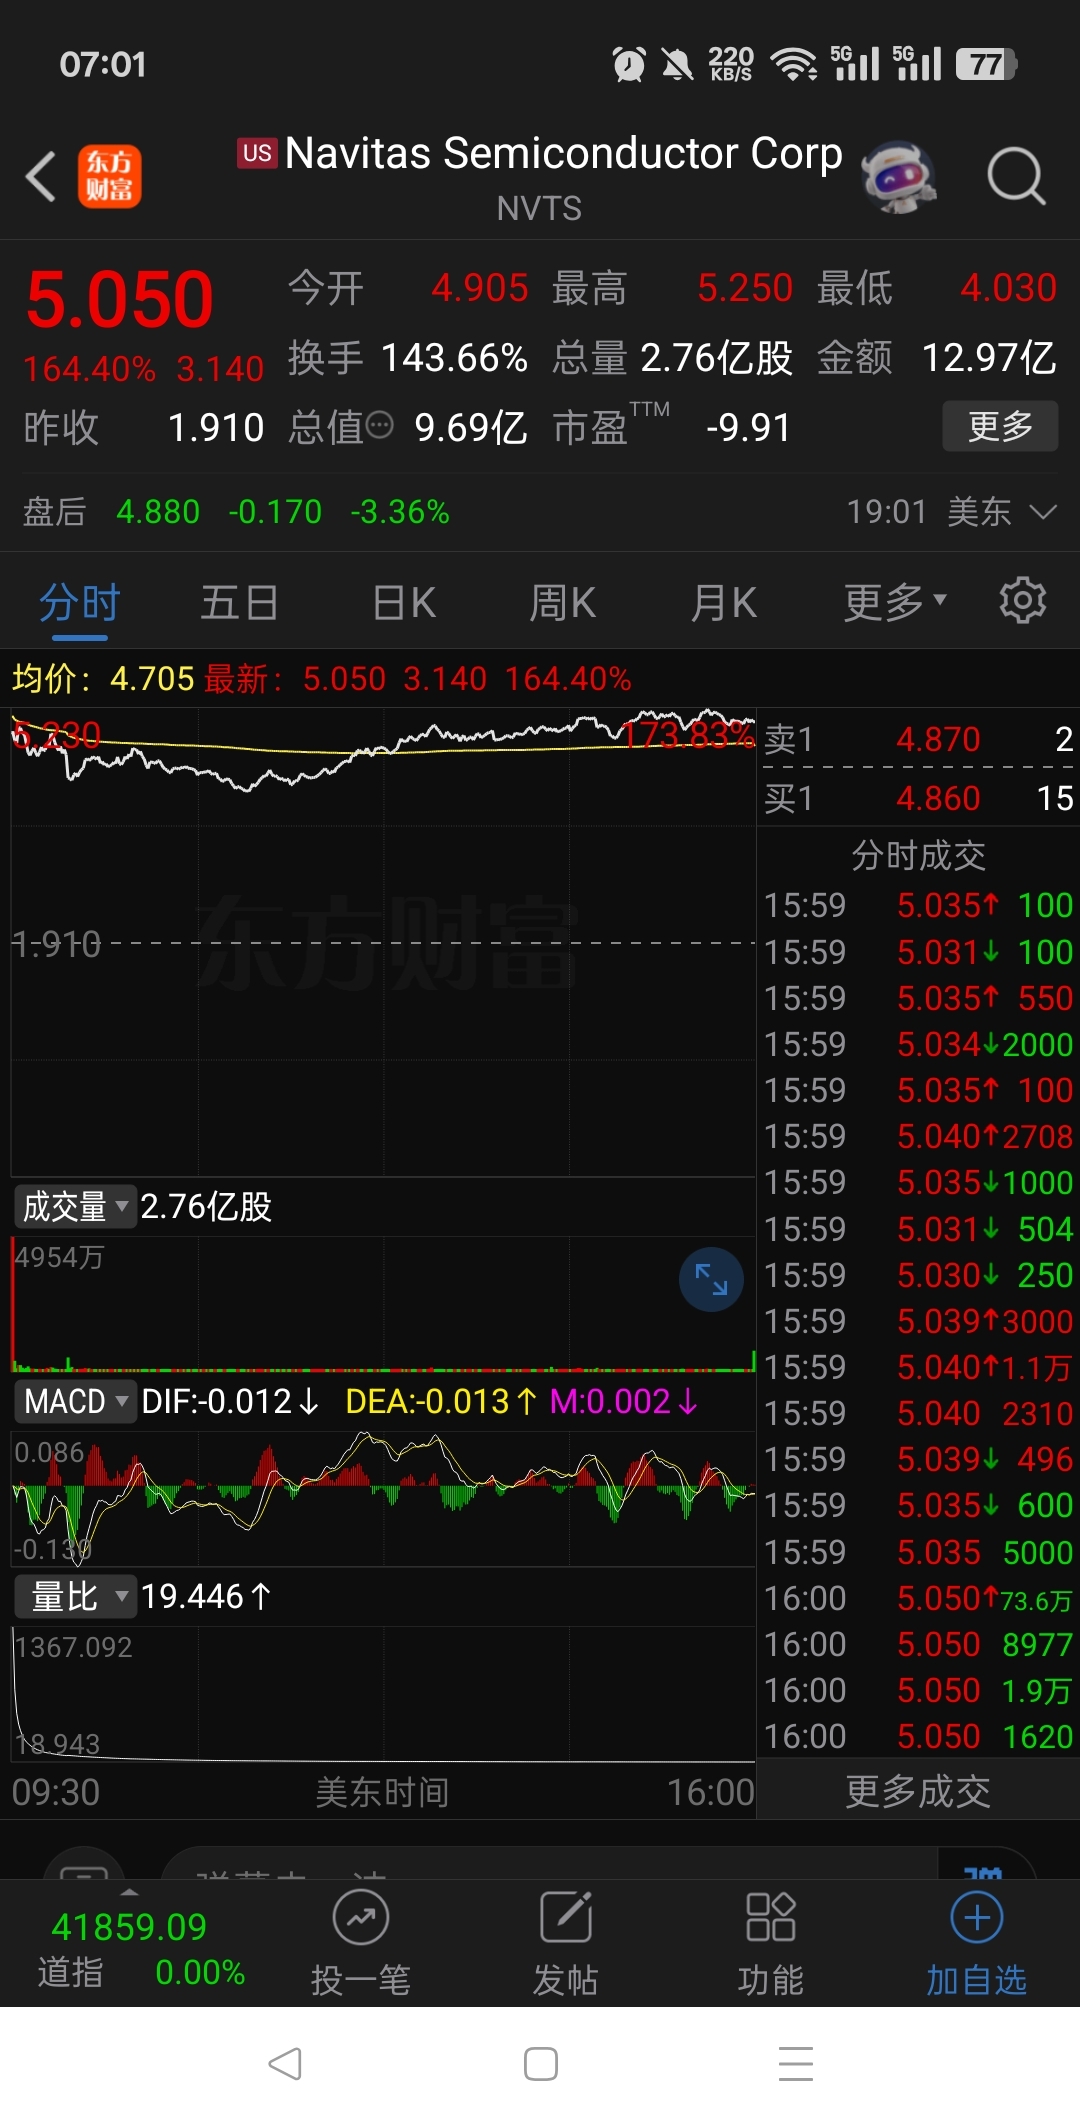Image resolution: width=1080 pixels, height=2120 pixels.
Task: Tap the current price 5.050
Action: tap(120, 299)
